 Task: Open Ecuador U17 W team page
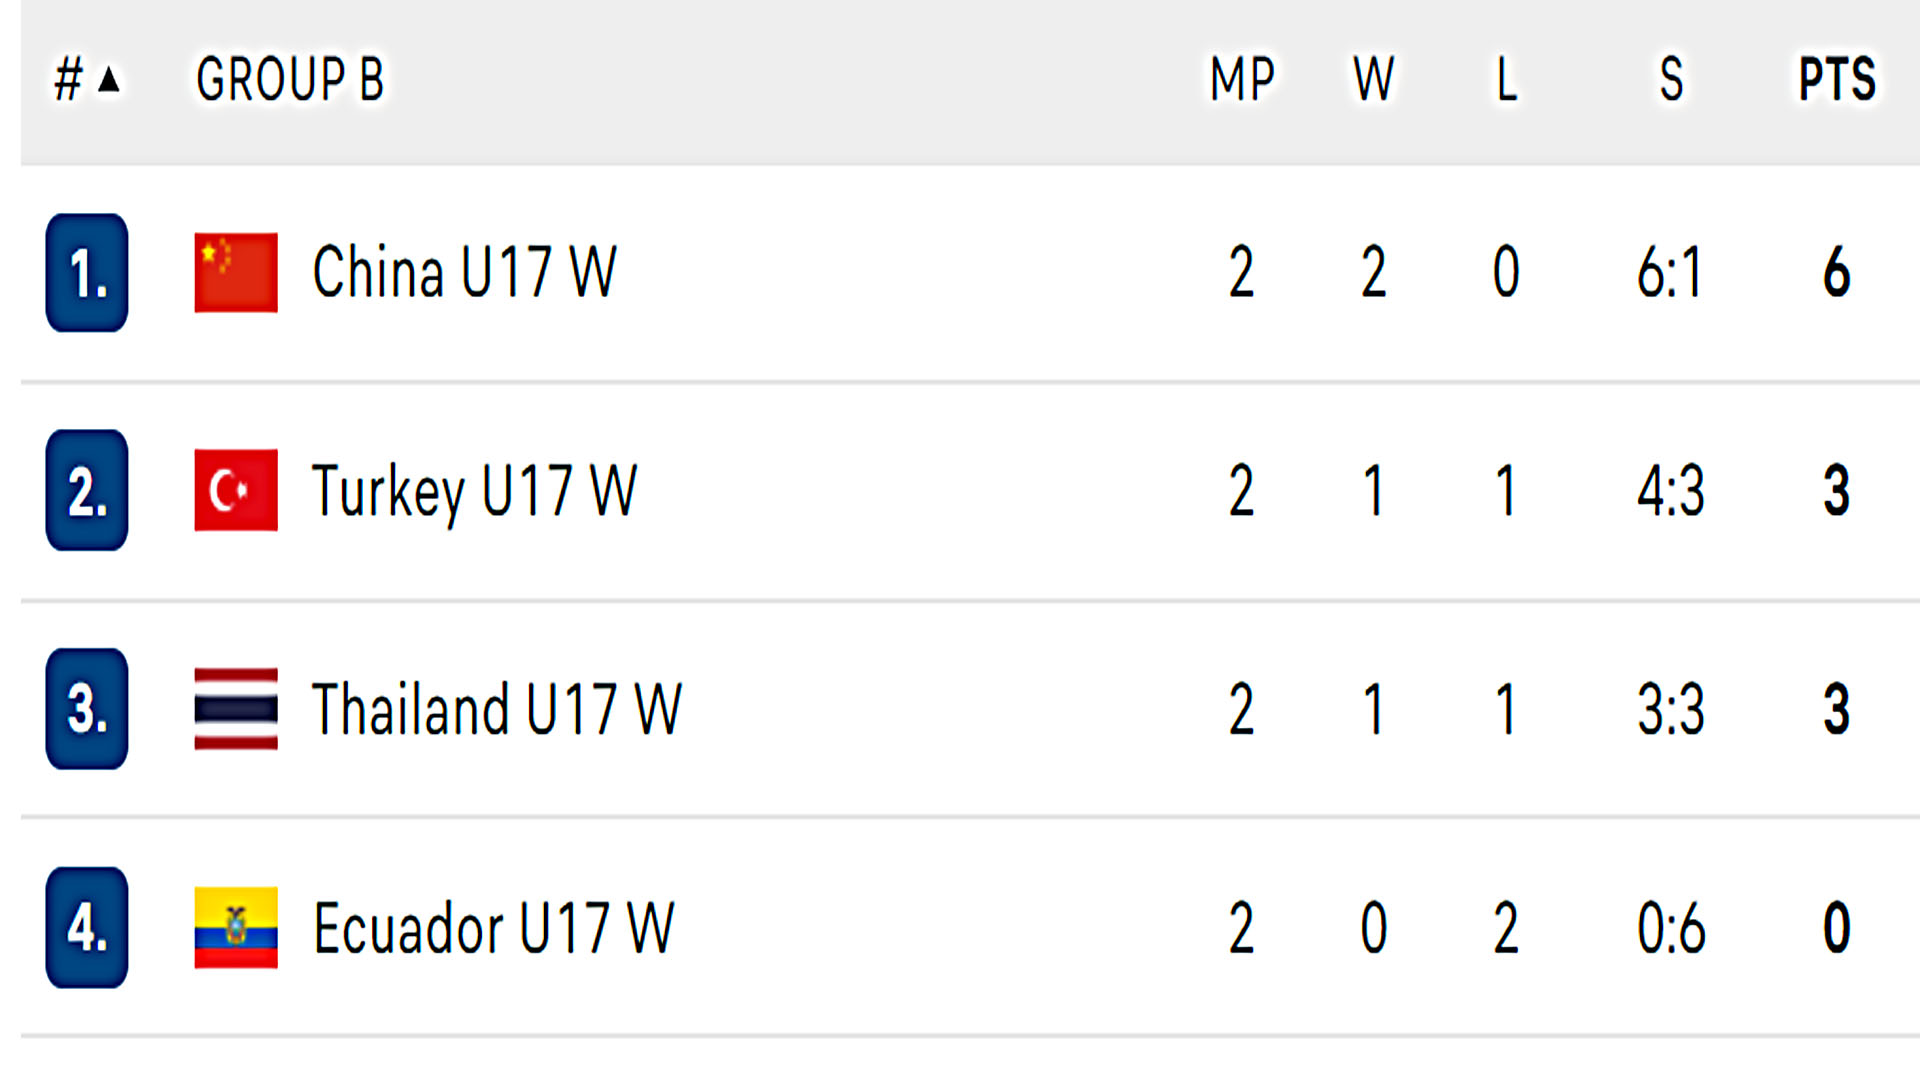pos(494,928)
